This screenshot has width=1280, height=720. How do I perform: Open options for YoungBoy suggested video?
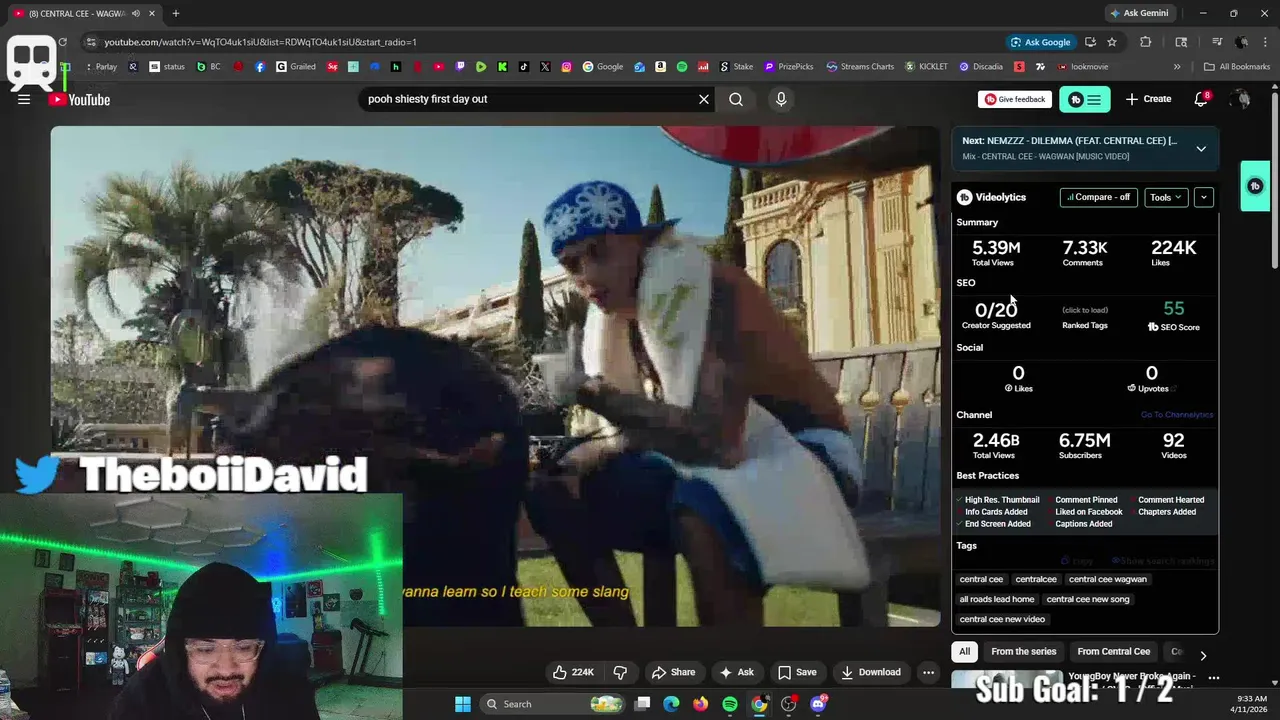1213,678
